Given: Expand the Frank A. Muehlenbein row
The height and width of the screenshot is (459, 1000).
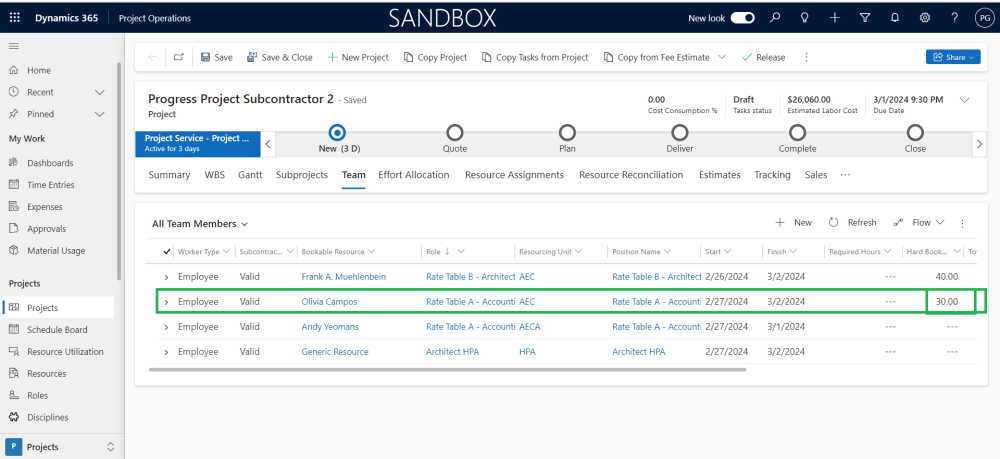Looking at the screenshot, I should pyautogui.click(x=166, y=277).
